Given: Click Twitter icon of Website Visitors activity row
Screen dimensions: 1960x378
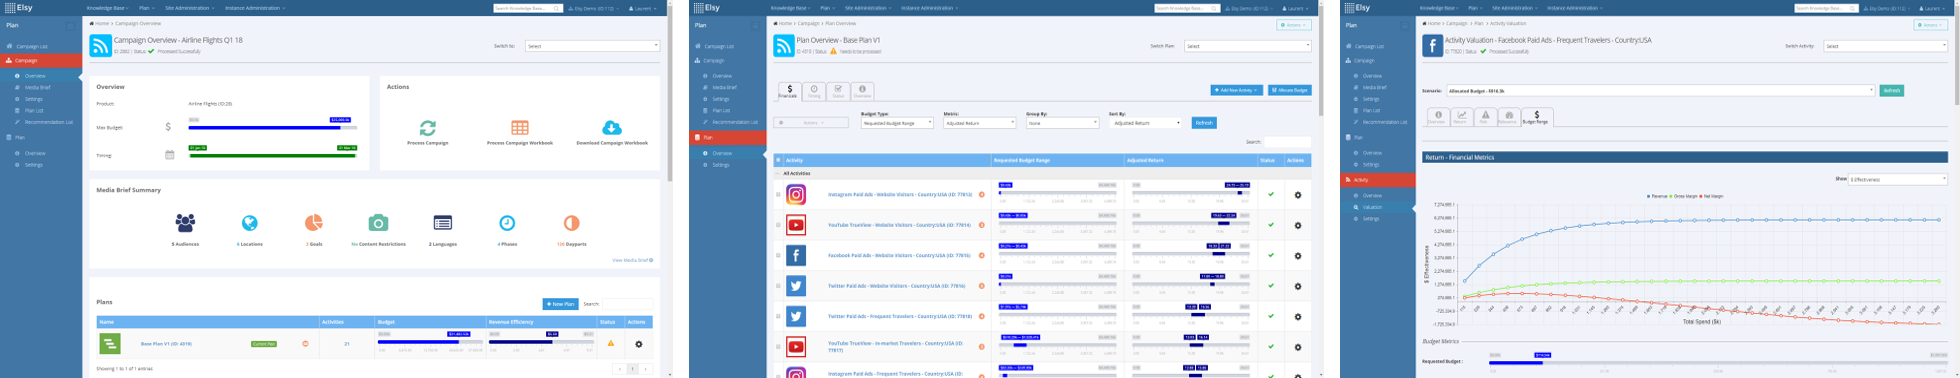Looking at the screenshot, I should (796, 286).
